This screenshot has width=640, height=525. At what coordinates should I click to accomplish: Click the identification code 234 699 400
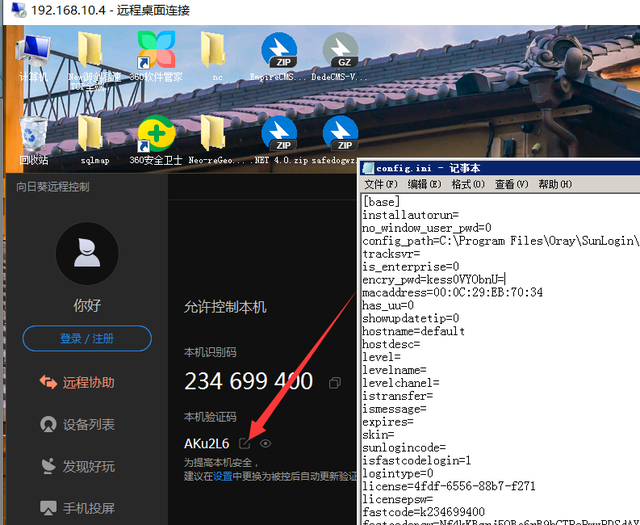click(x=249, y=381)
